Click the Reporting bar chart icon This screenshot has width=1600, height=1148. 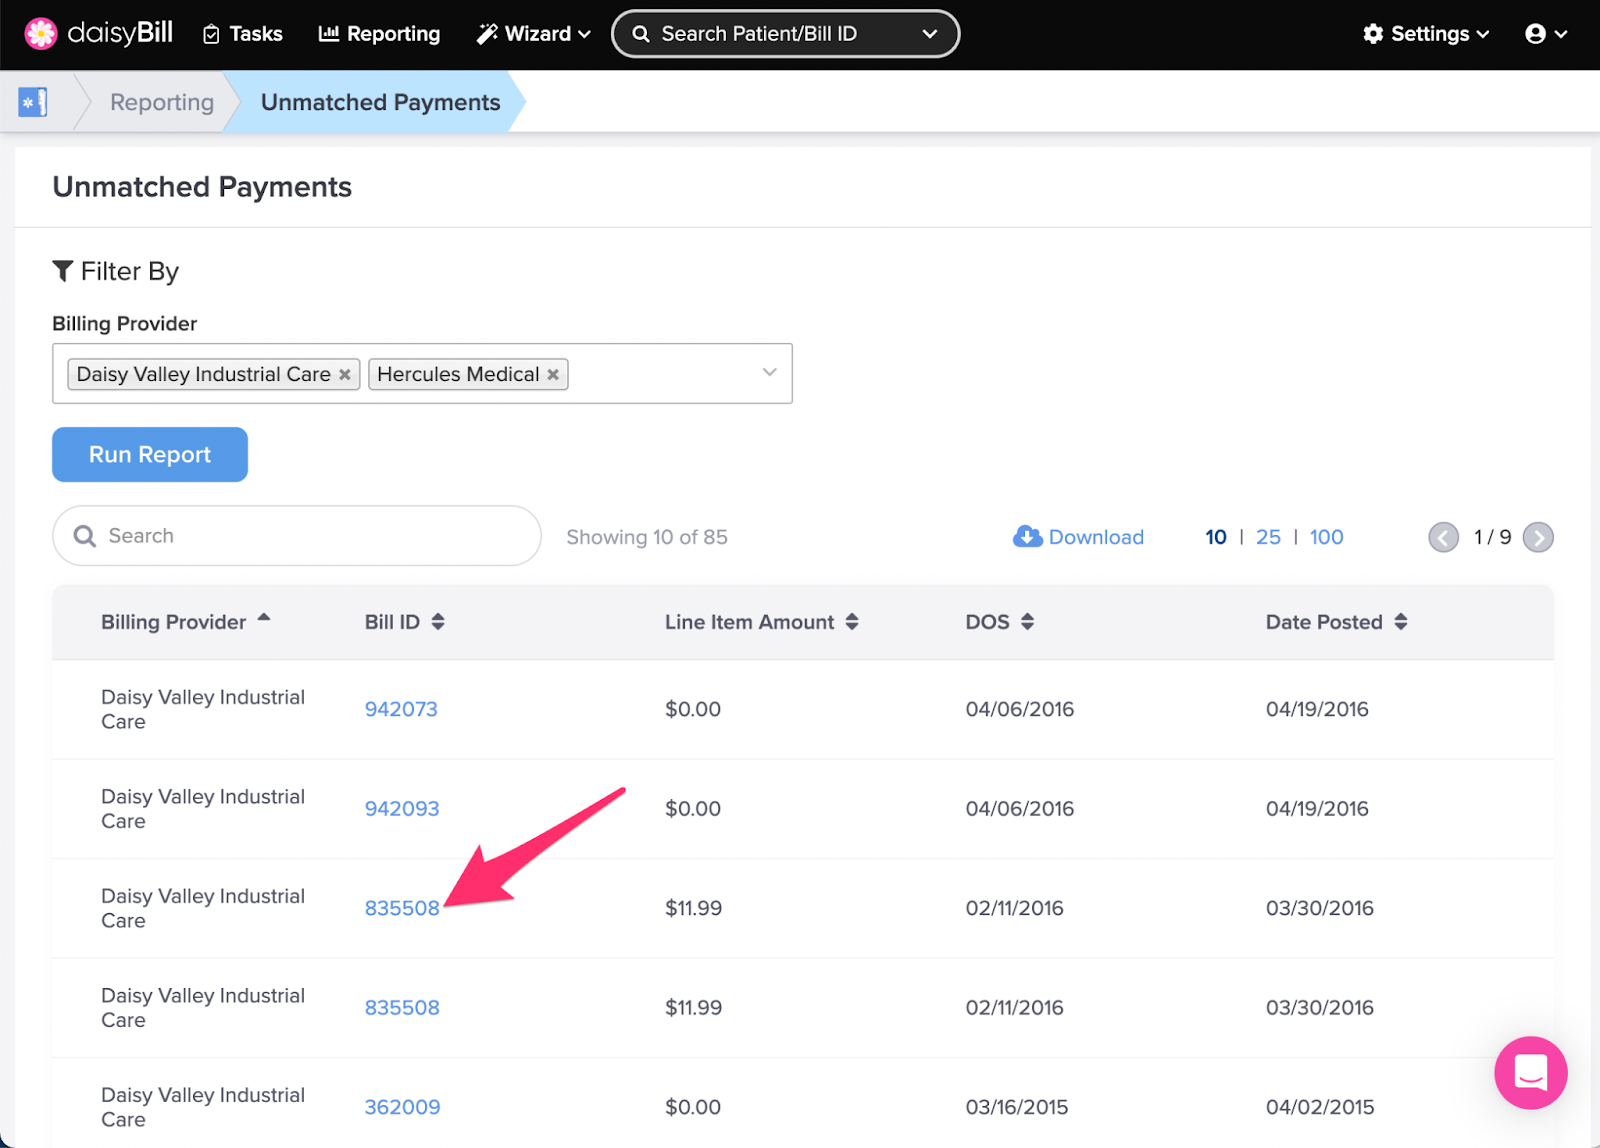[x=328, y=34]
